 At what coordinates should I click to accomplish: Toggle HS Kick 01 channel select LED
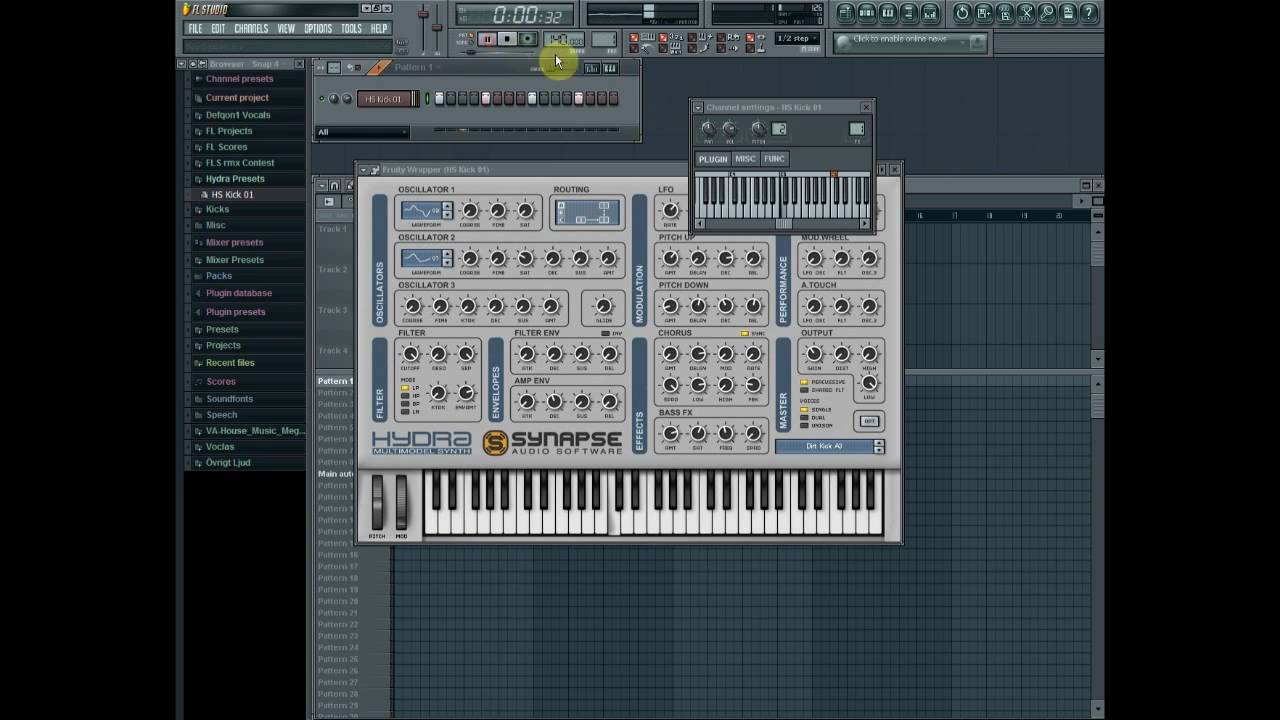pos(427,99)
